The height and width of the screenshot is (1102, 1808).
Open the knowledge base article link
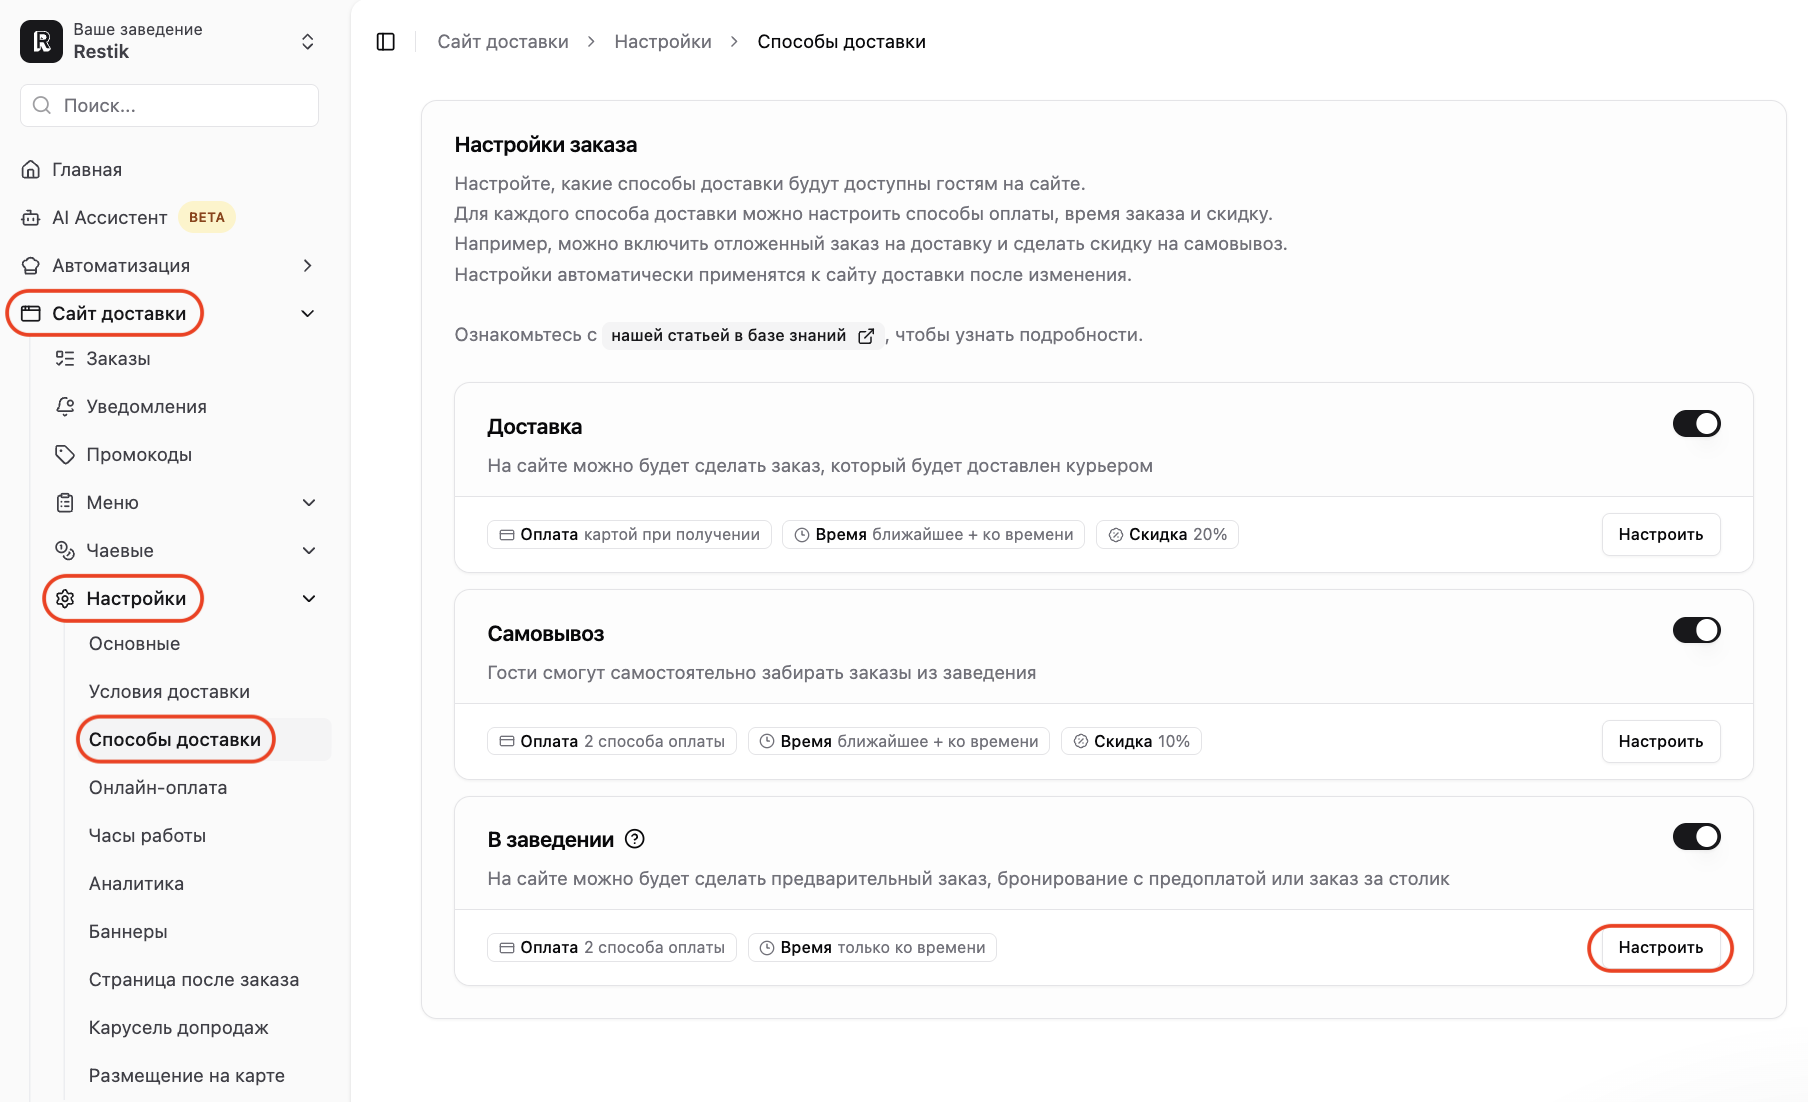pos(742,336)
